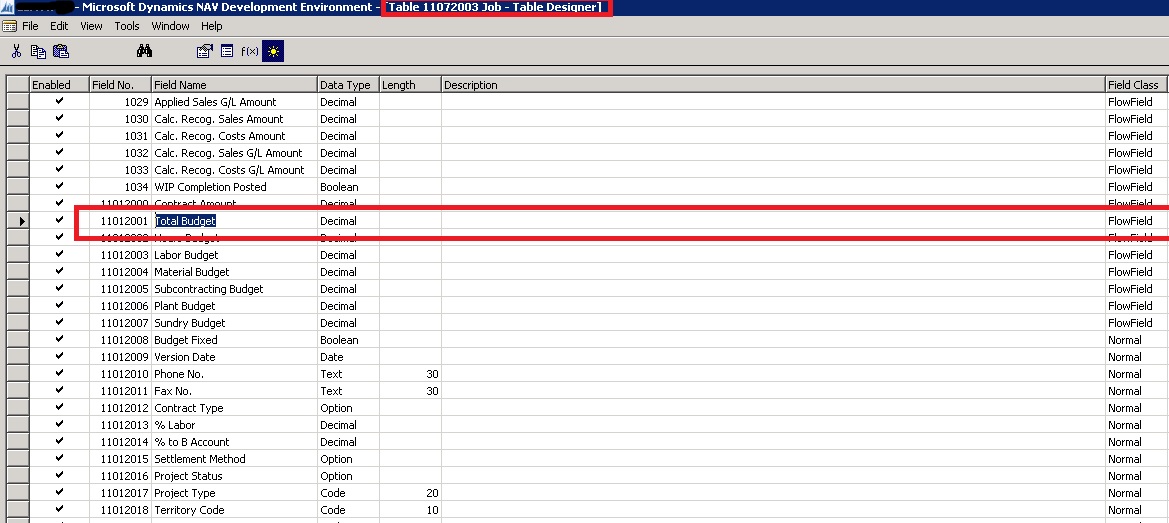Image resolution: width=1169 pixels, height=523 pixels.
Task: Click the Description cell of Labor Budget
Action: pyautogui.click(x=774, y=254)
